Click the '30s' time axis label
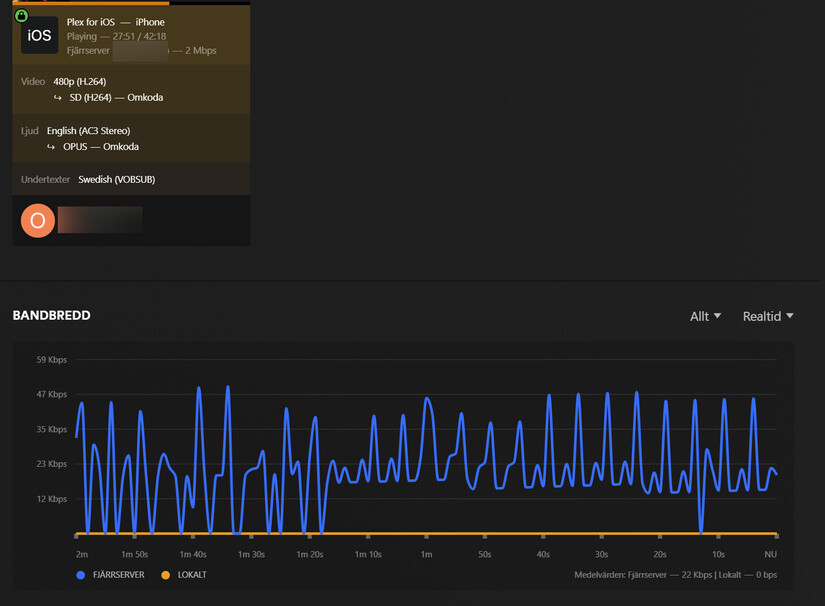The height and width of the screenshot is (606, 825). tap(601, 554)
